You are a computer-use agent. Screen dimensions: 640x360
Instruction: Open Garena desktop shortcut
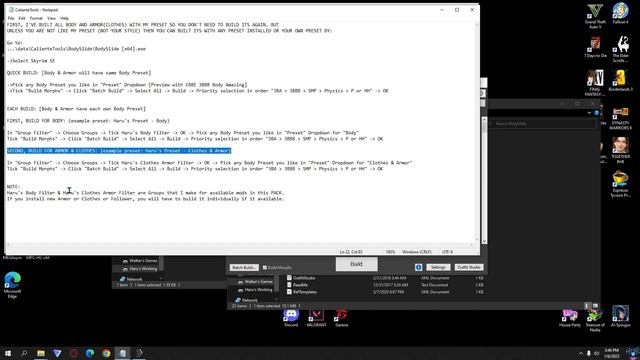(x=342, y=318)
